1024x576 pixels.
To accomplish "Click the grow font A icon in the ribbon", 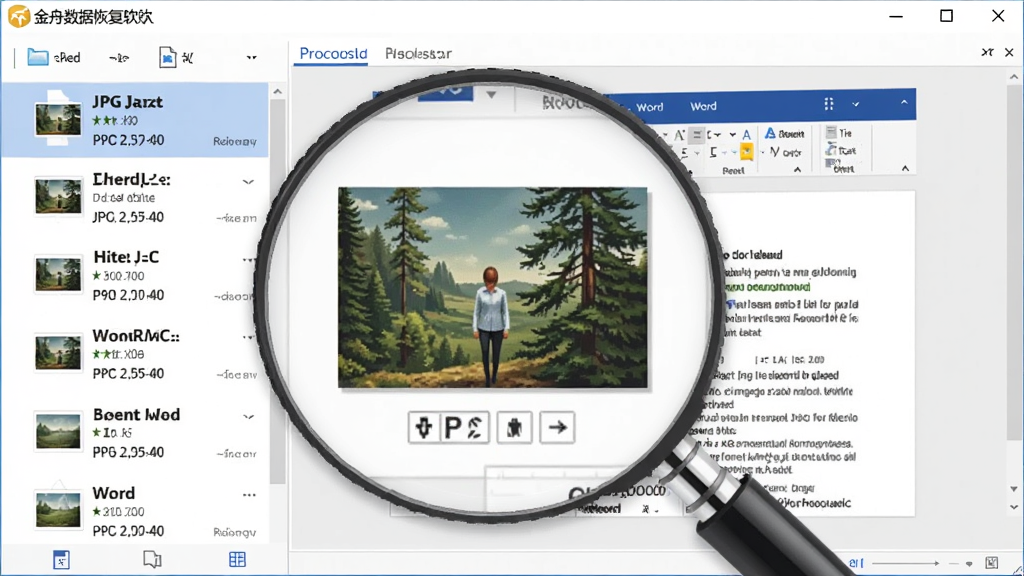I will click(x=679, y=135).
